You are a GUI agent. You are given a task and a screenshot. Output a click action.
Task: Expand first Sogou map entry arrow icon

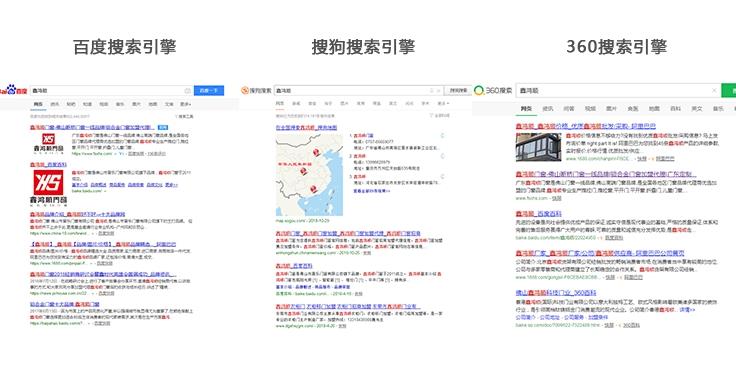point(442,136)
